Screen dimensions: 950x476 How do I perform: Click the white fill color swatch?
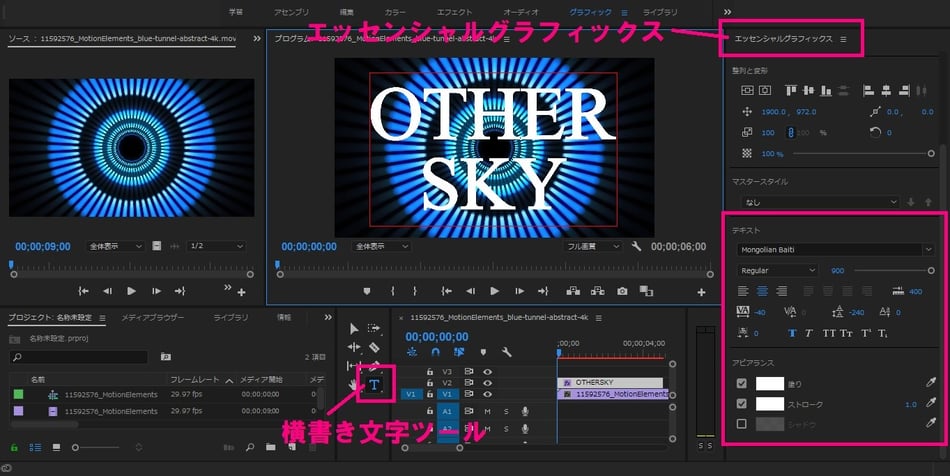tap(770, 383)
